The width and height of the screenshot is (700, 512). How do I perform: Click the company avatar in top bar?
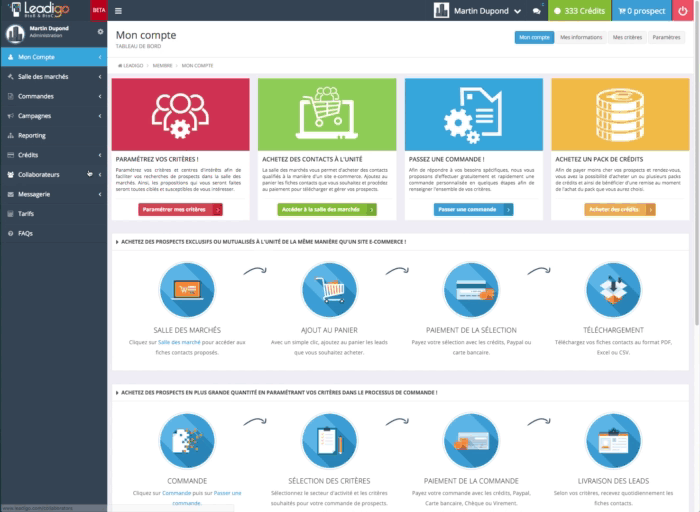coord(441,10)
